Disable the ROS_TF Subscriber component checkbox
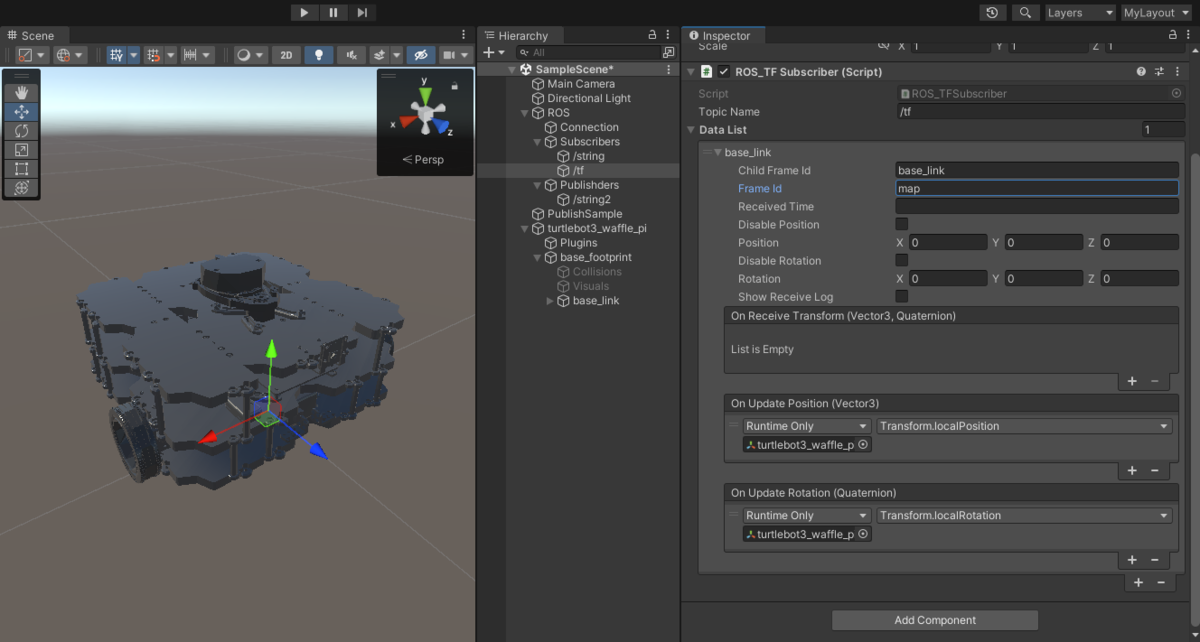Image resolution: width=1200 pixels, height=642 pixels. (x=724, y=72)
